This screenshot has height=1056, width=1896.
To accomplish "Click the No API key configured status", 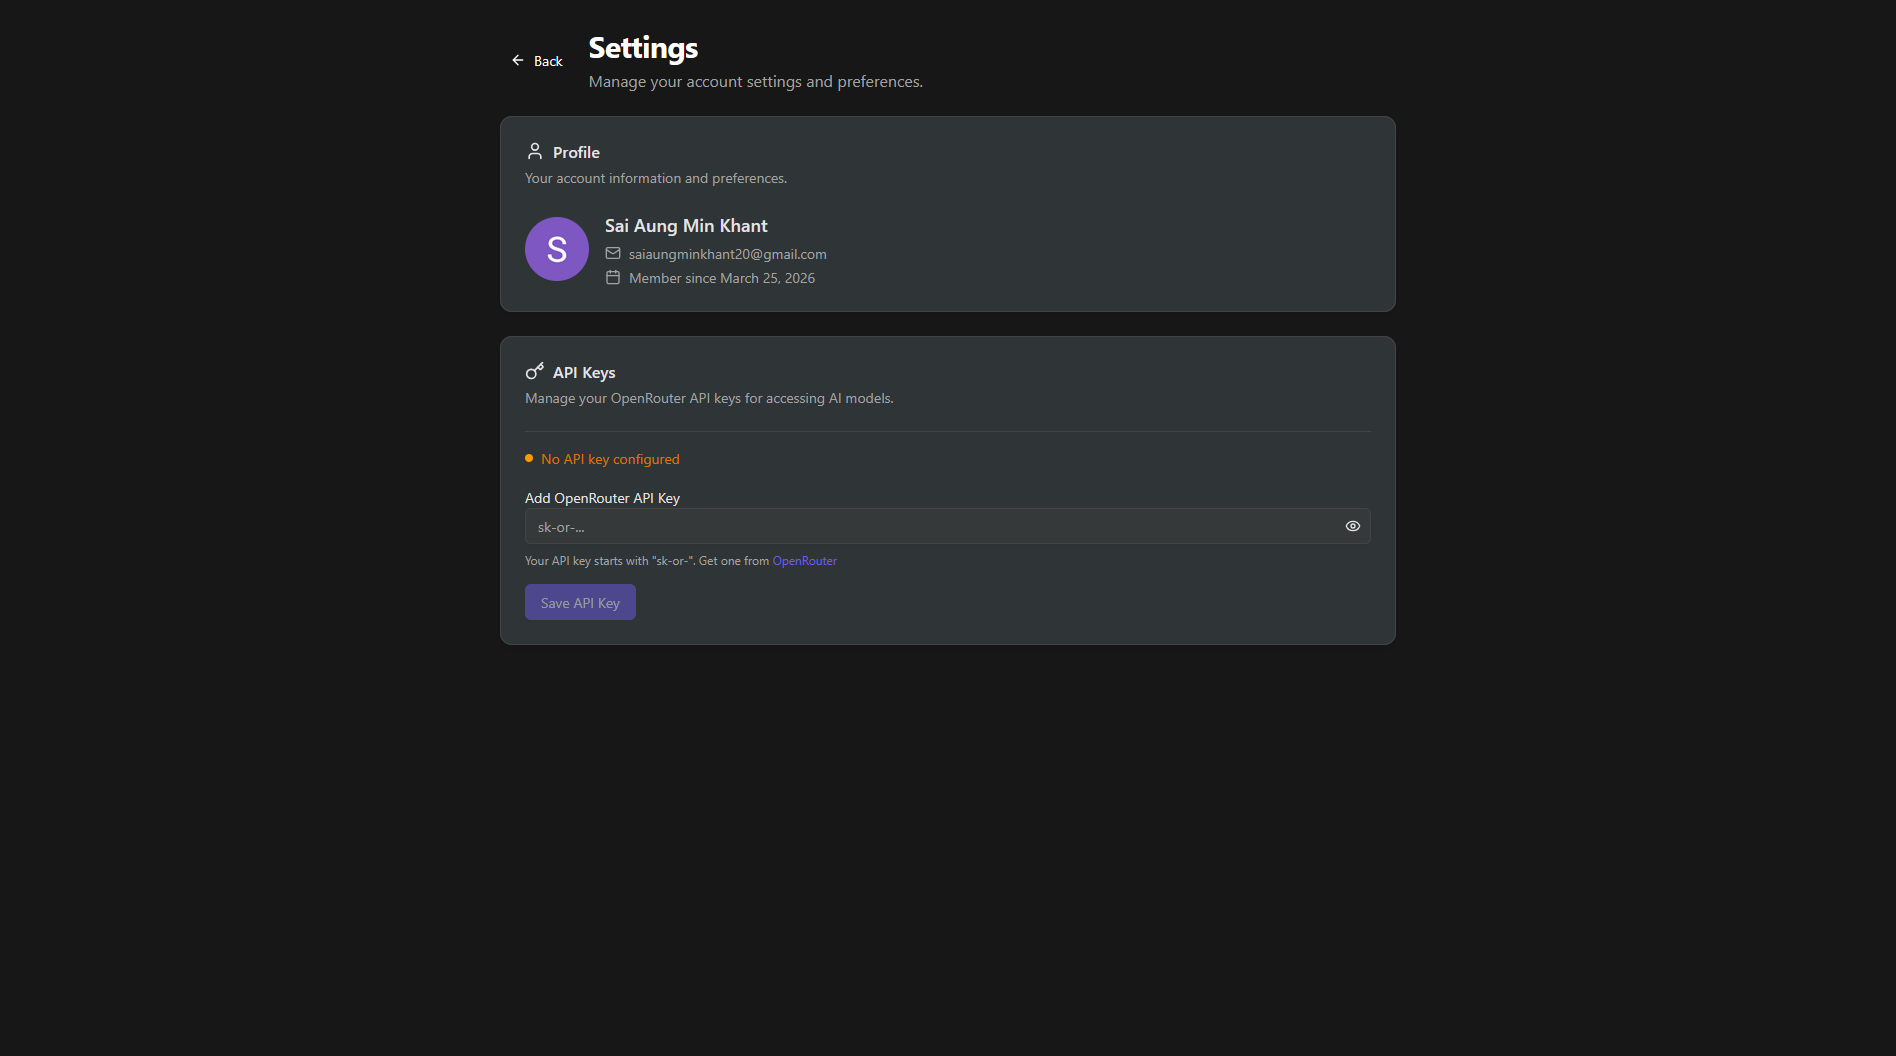I will click(610, 459).
